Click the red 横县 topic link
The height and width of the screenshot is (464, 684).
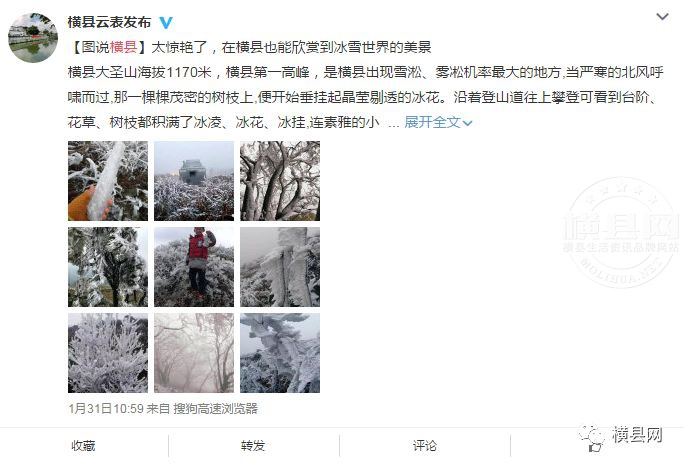pos(124,47)
